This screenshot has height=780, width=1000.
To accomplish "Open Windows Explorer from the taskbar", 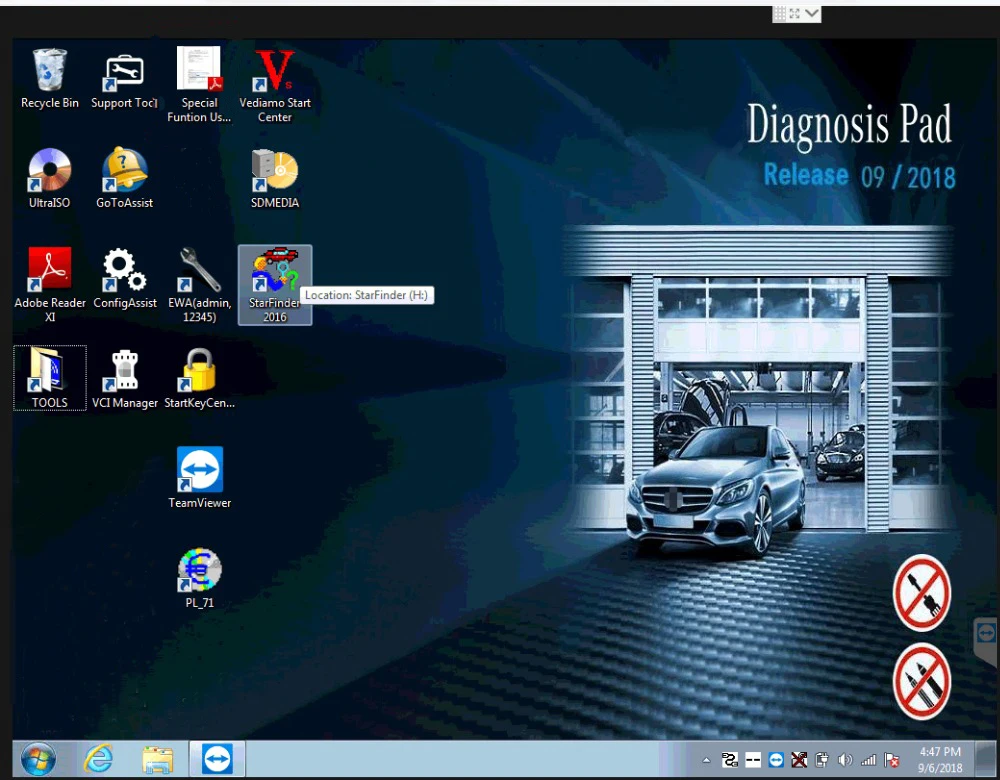I will coord(158,760).
